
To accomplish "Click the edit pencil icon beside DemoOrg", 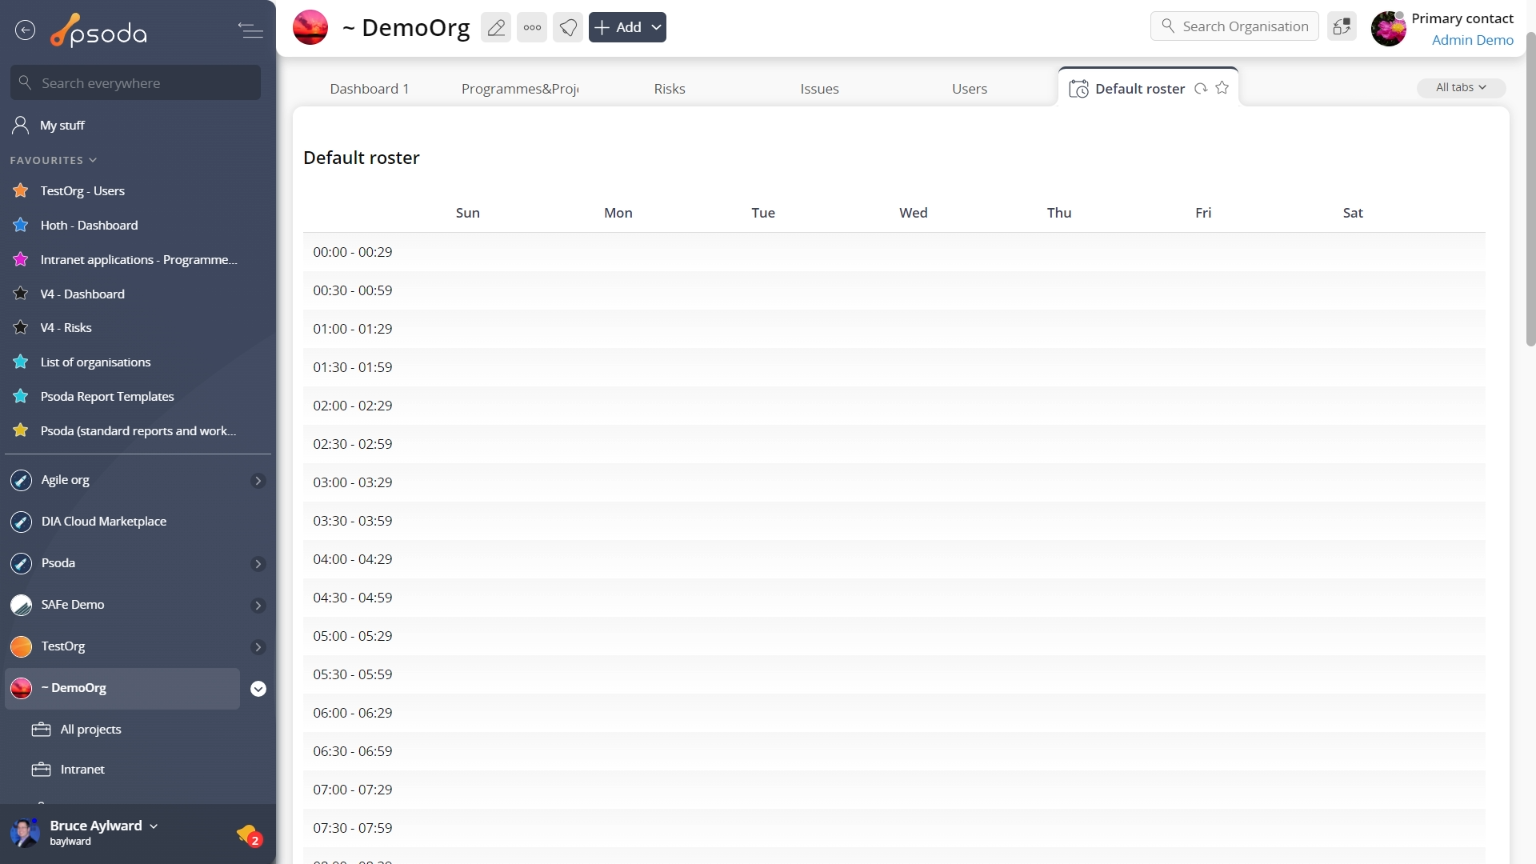I will click(496, 27).
